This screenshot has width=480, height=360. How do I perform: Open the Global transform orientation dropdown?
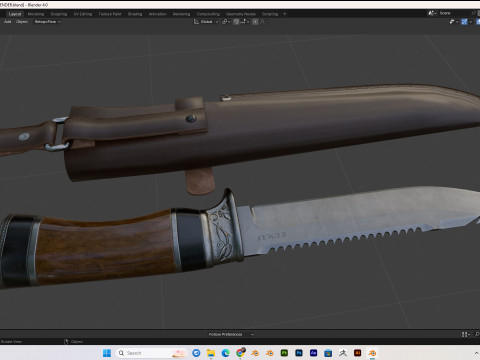[206, 22]
